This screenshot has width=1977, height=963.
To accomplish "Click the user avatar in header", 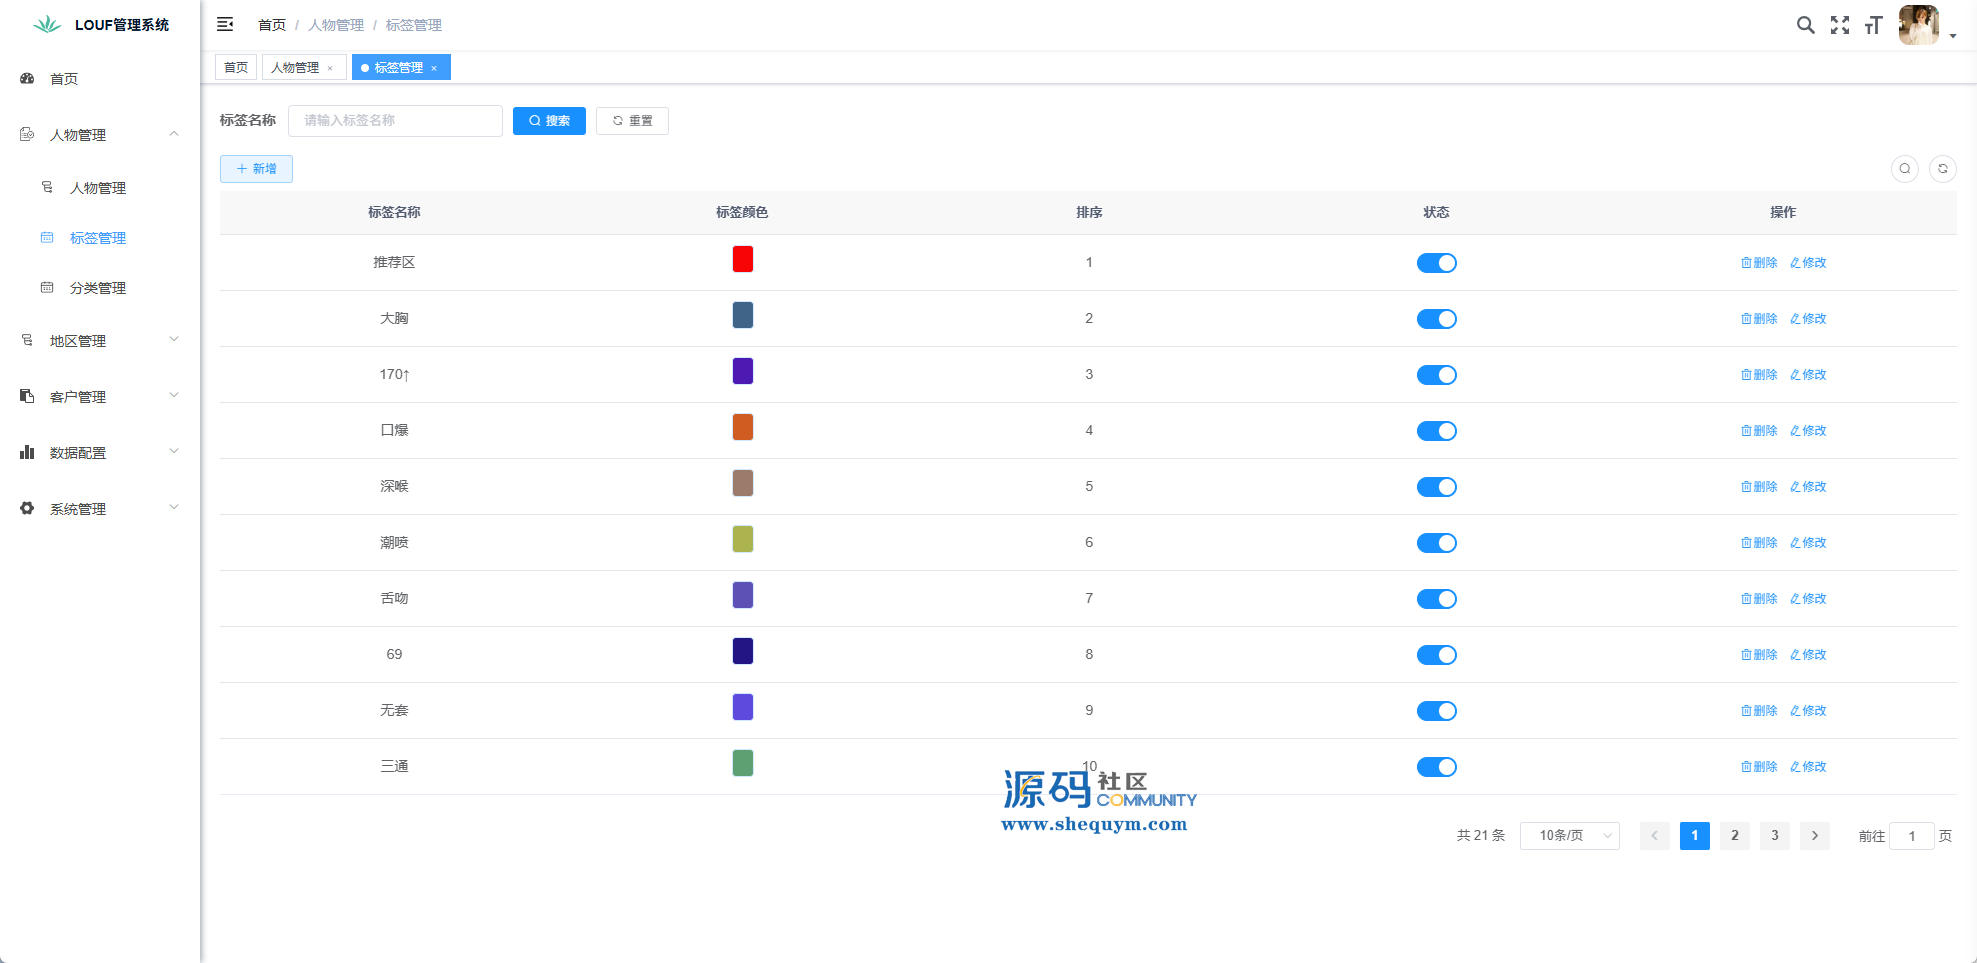I will click(x=1918, y=25).
